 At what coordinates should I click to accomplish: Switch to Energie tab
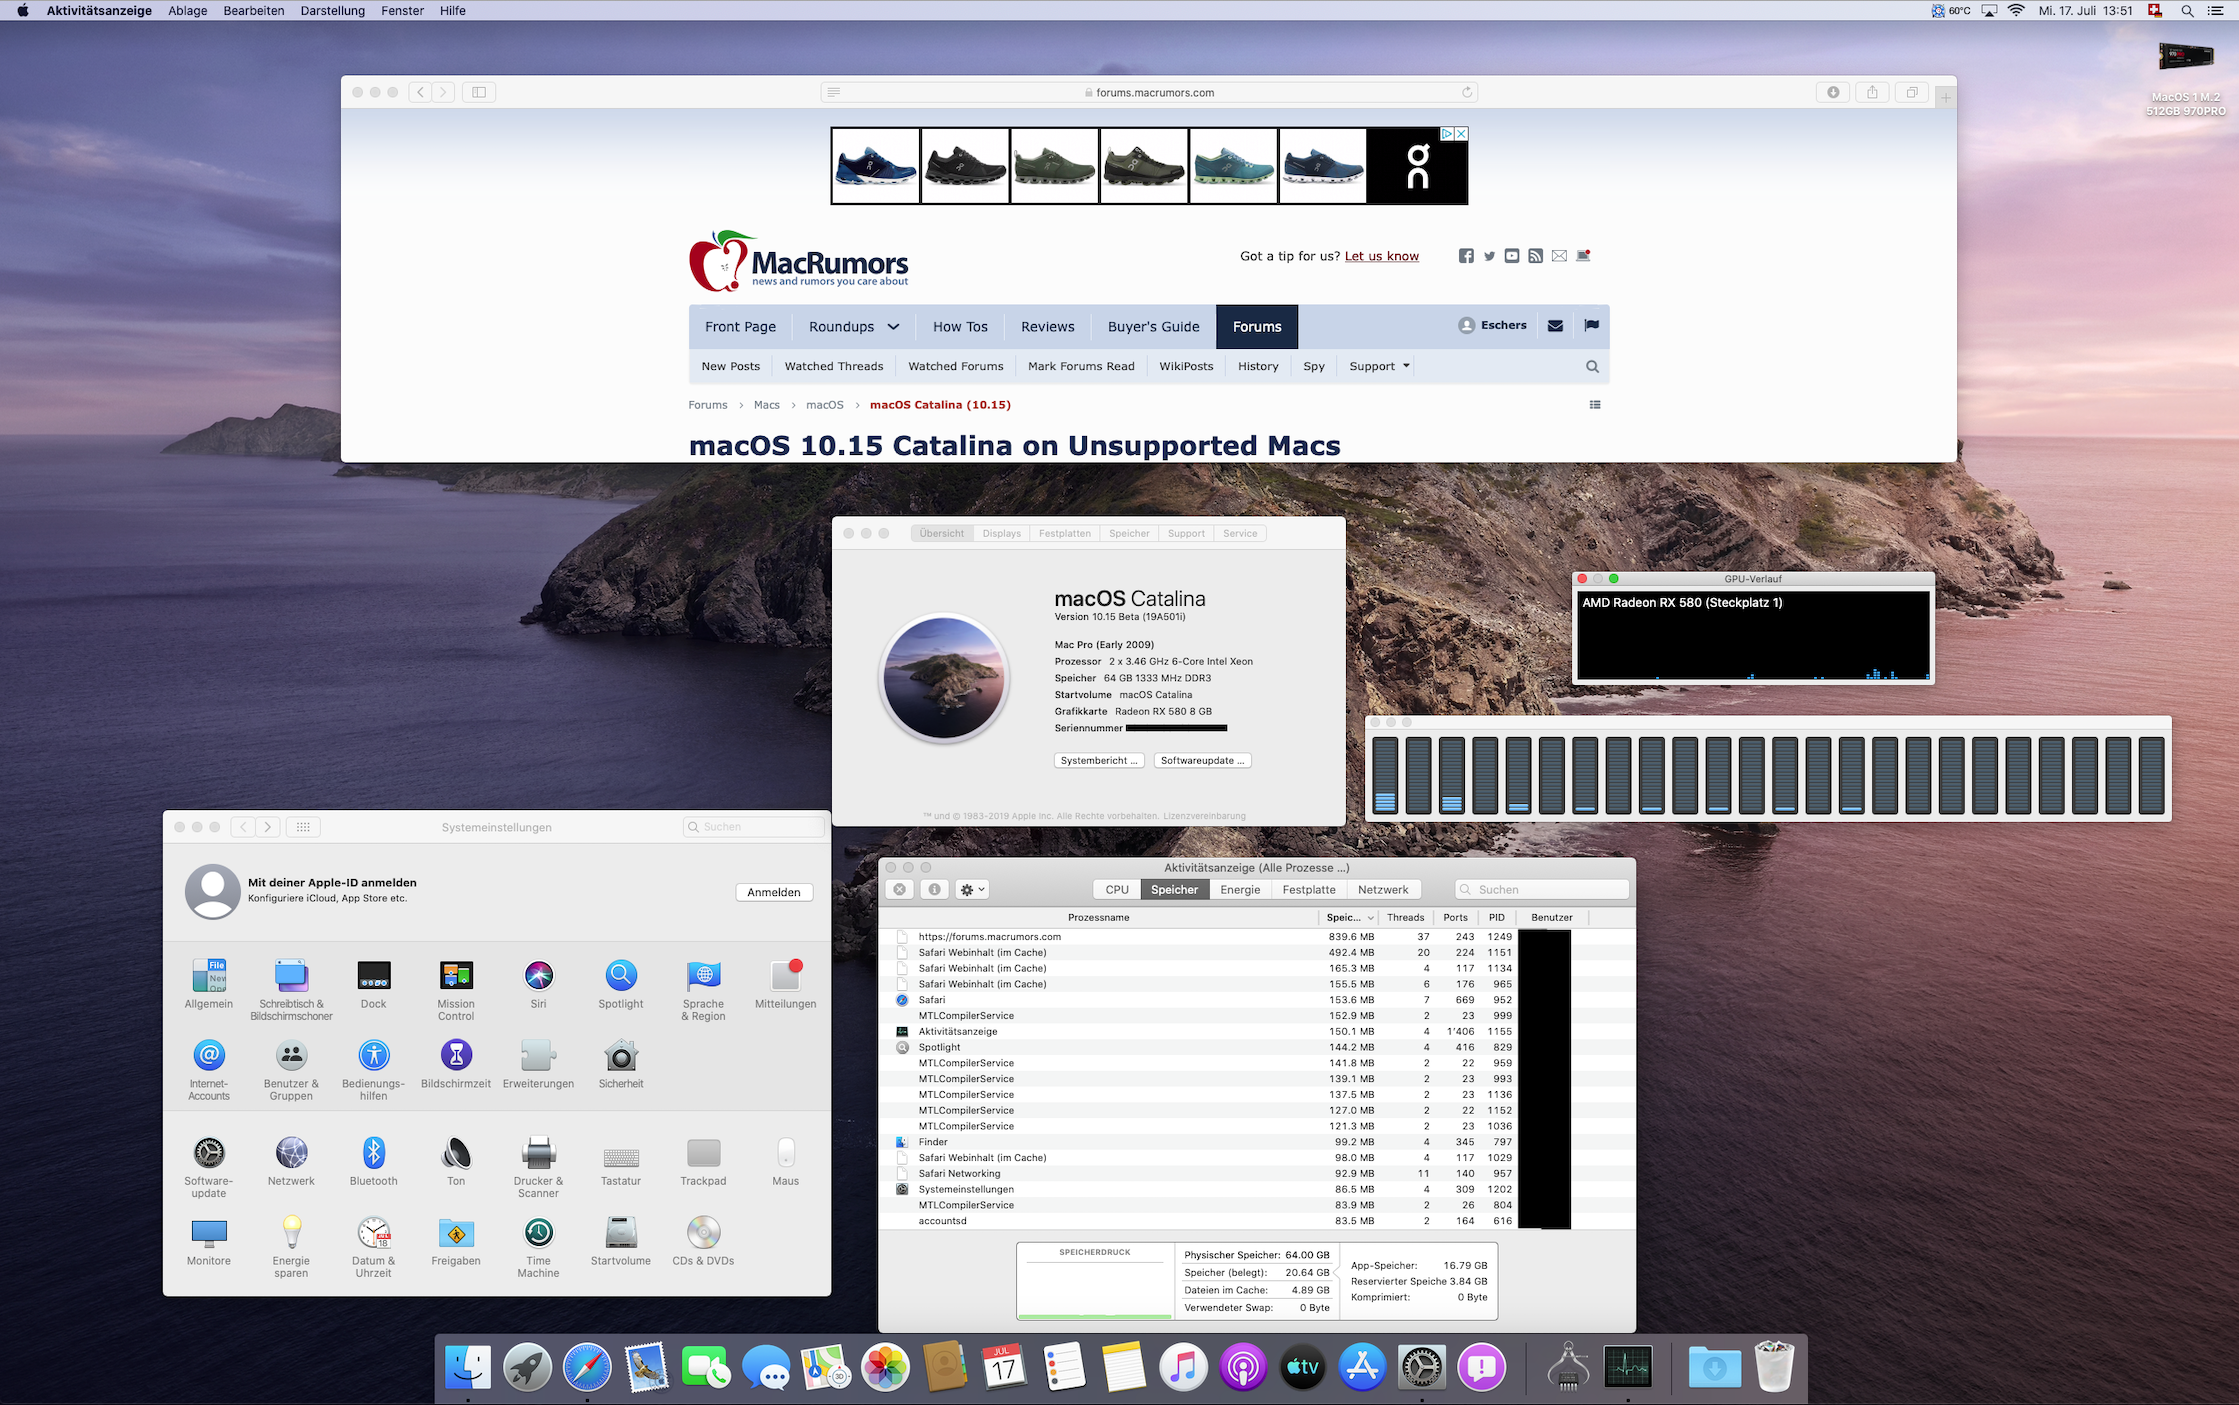click(x=1240, y=890)
